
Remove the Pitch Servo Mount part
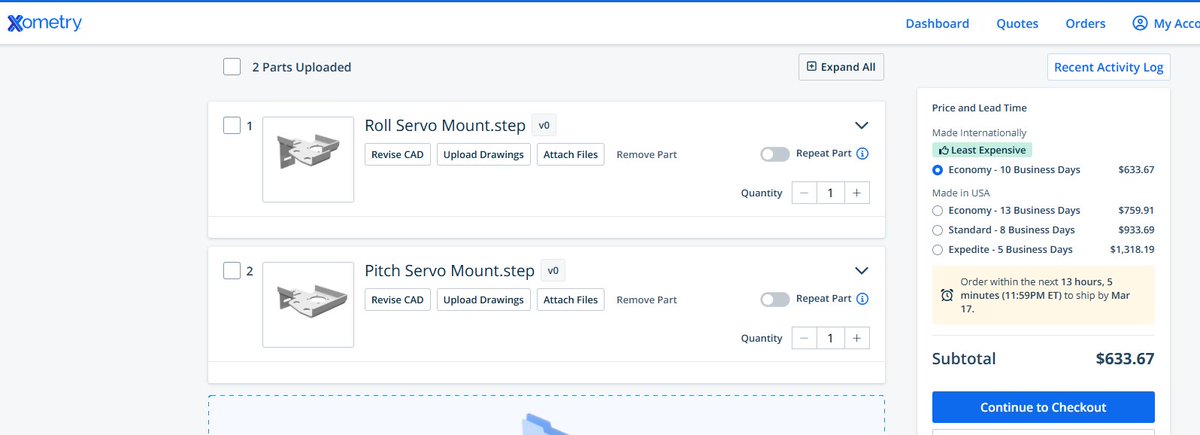[646, 300]
